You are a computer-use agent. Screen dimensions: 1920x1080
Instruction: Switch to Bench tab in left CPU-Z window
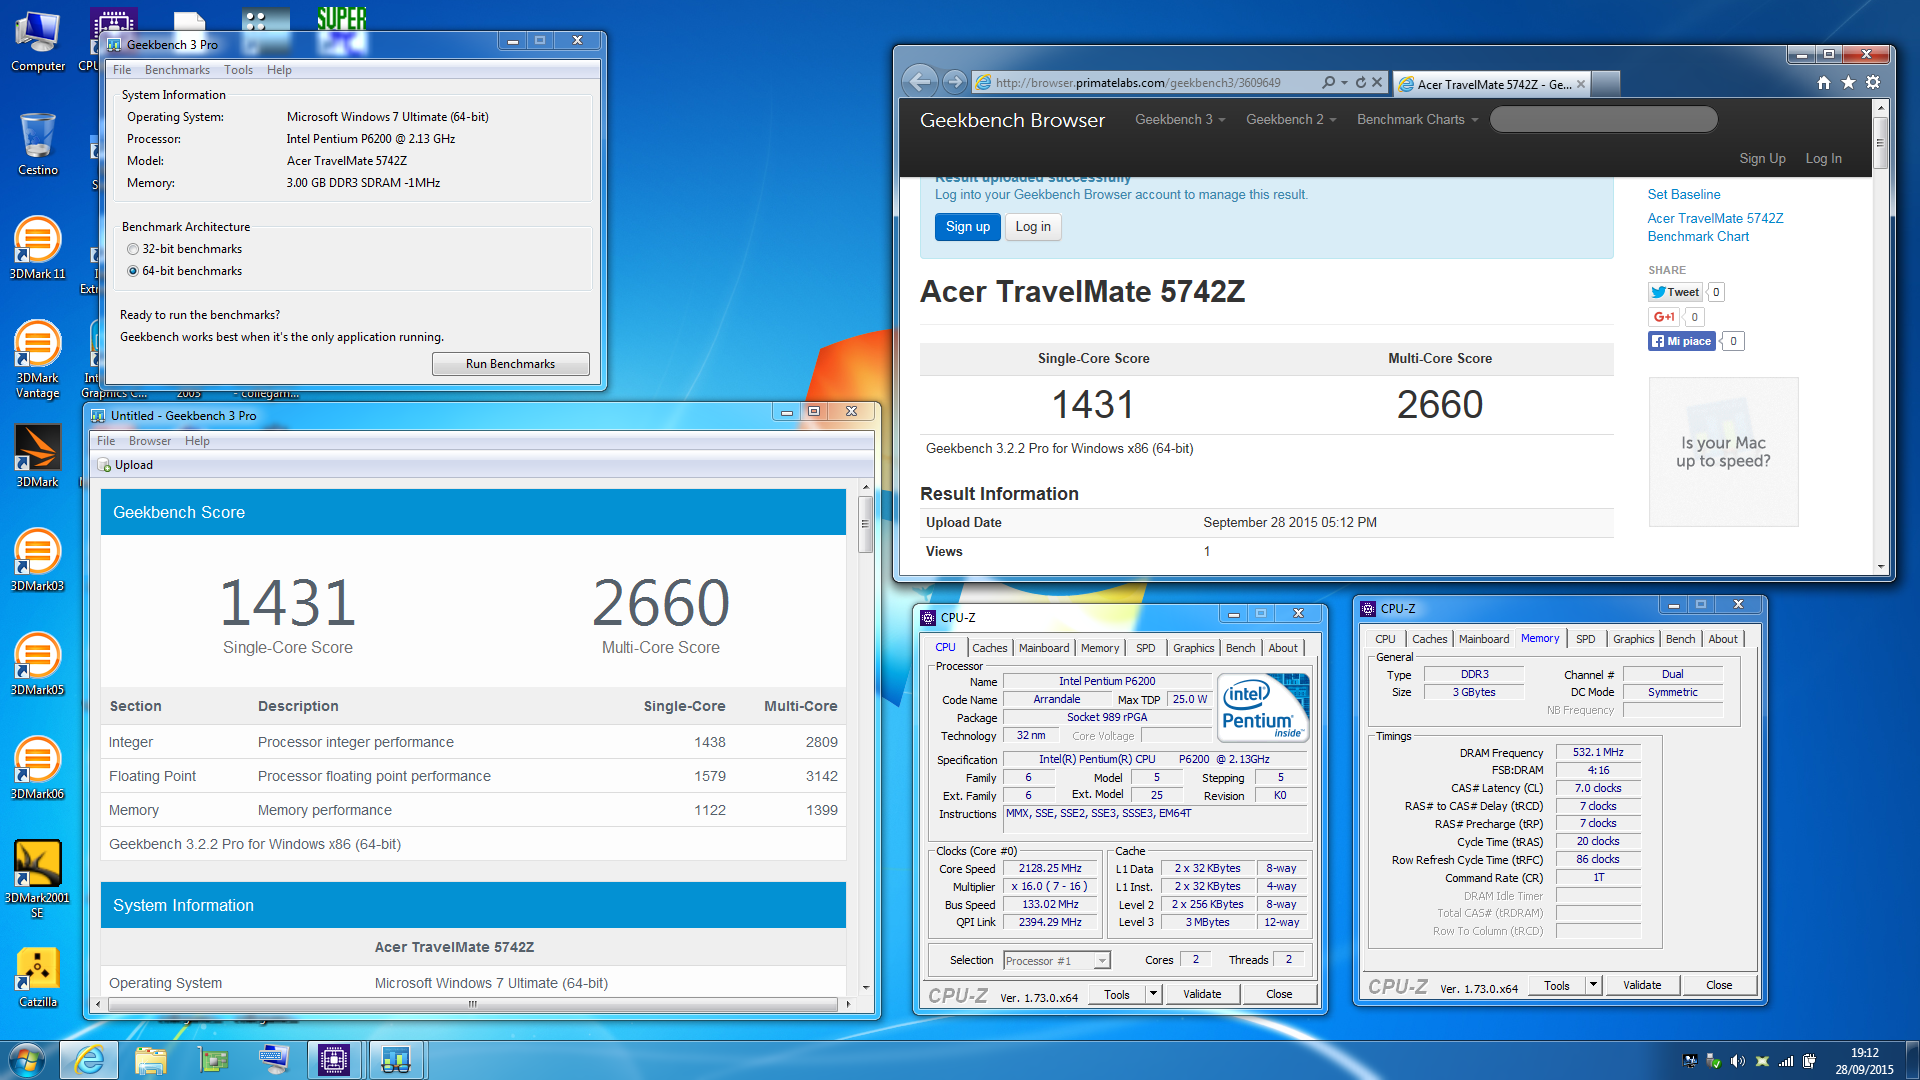1240,648
